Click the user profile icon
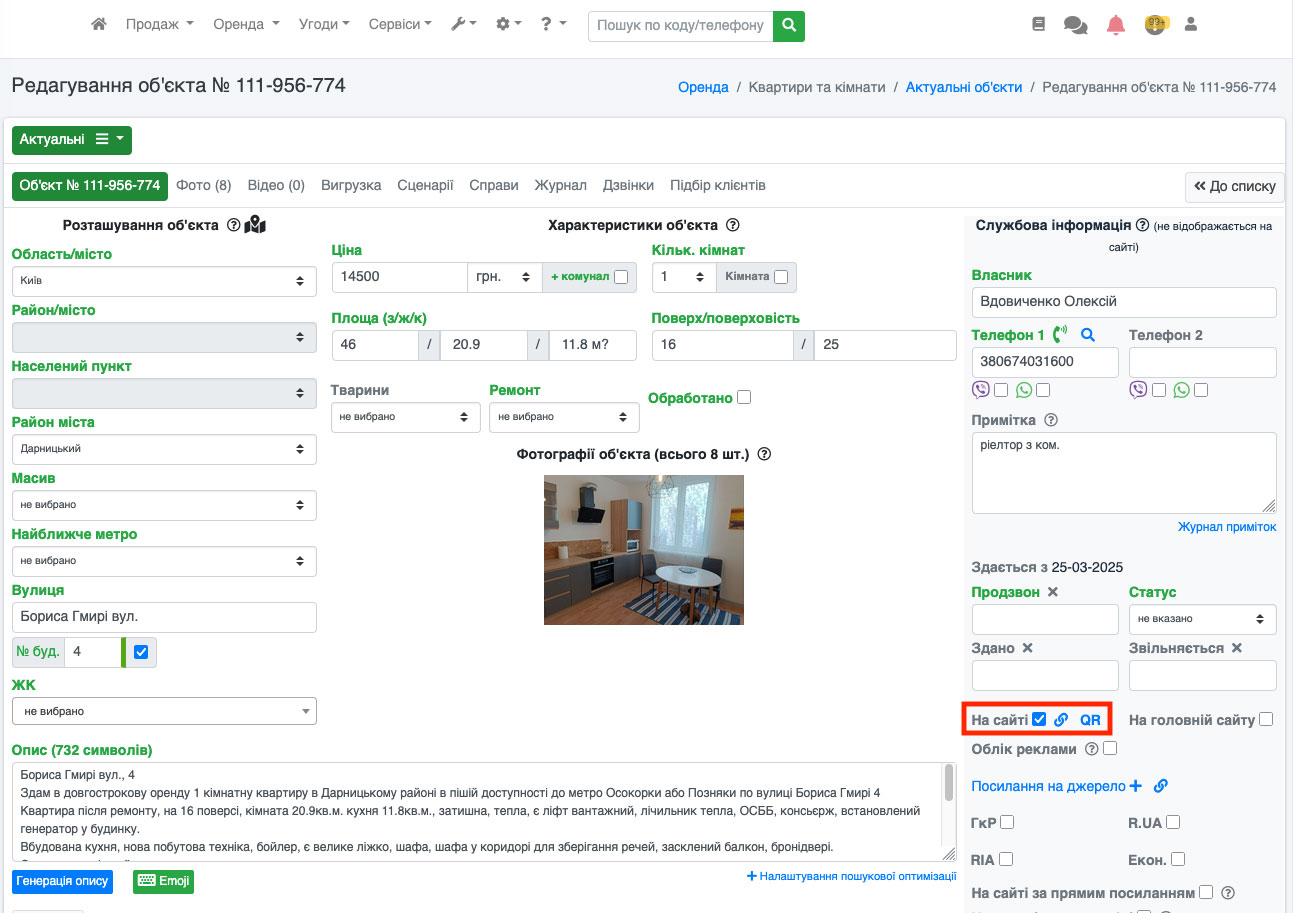Image resolution: width=1293 pixels, height=913 pixels. [1190, 24]
